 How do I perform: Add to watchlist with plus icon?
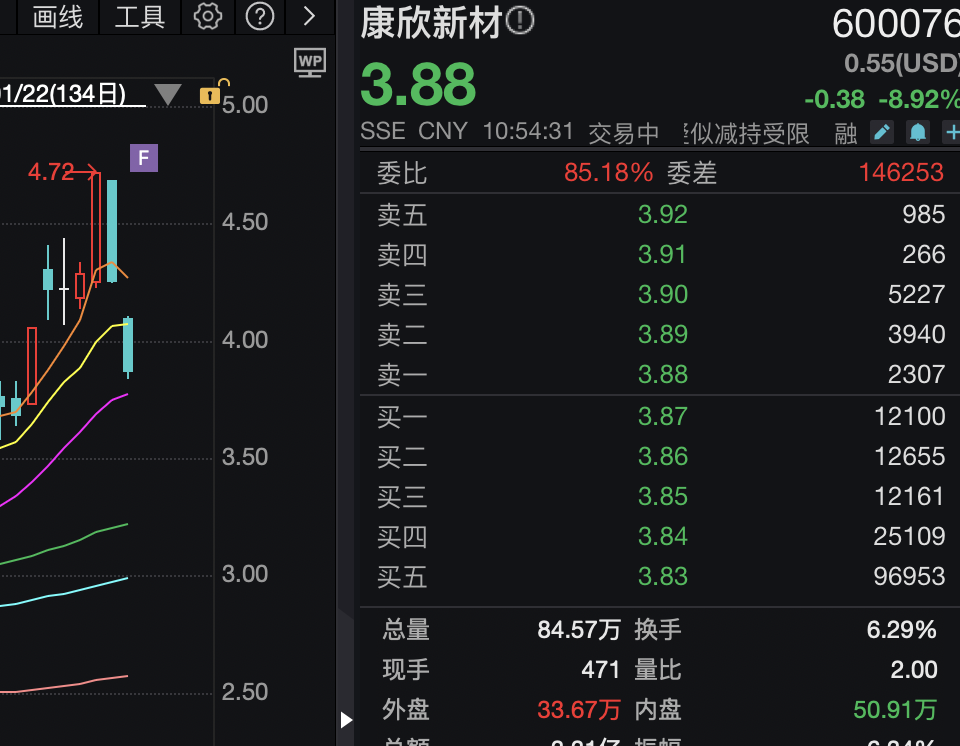[952, 132]
